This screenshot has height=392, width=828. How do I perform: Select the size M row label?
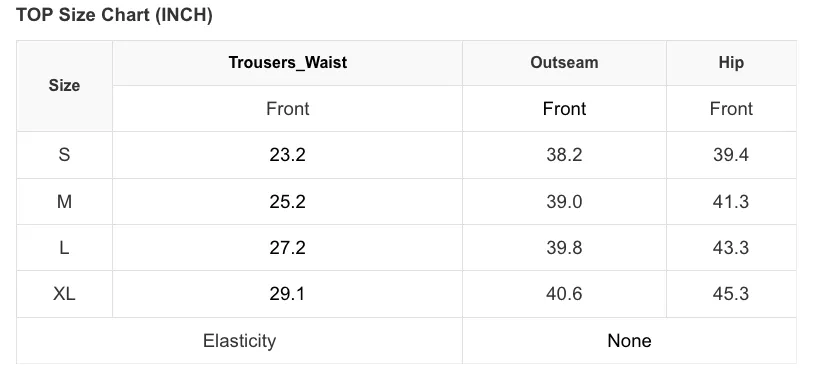(64, 201)
